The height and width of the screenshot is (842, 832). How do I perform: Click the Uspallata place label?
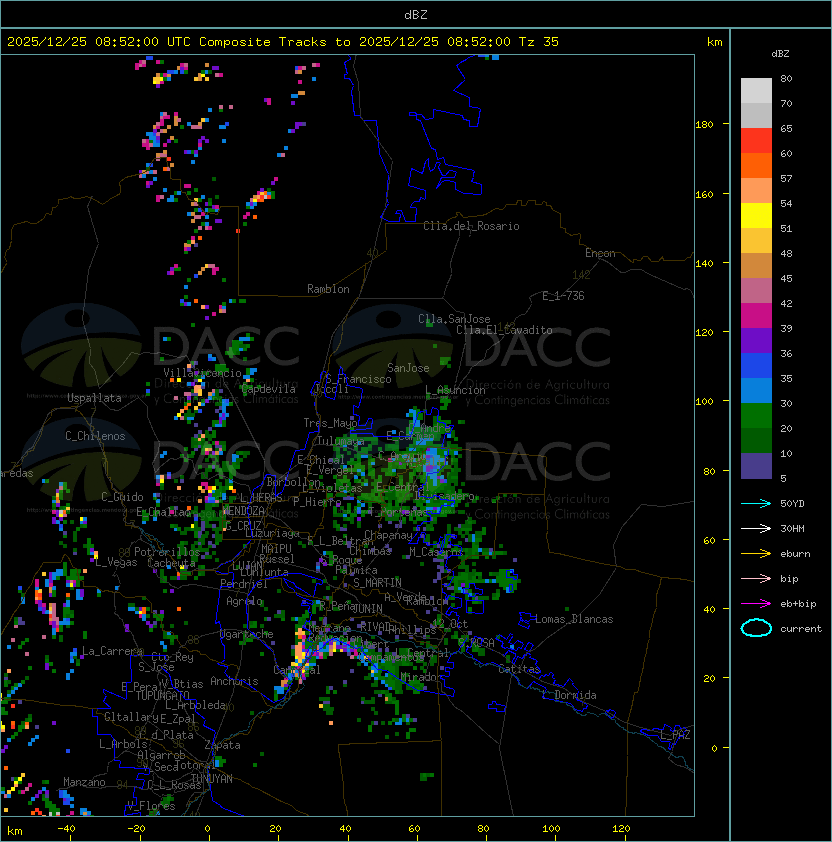coord(94,398)
